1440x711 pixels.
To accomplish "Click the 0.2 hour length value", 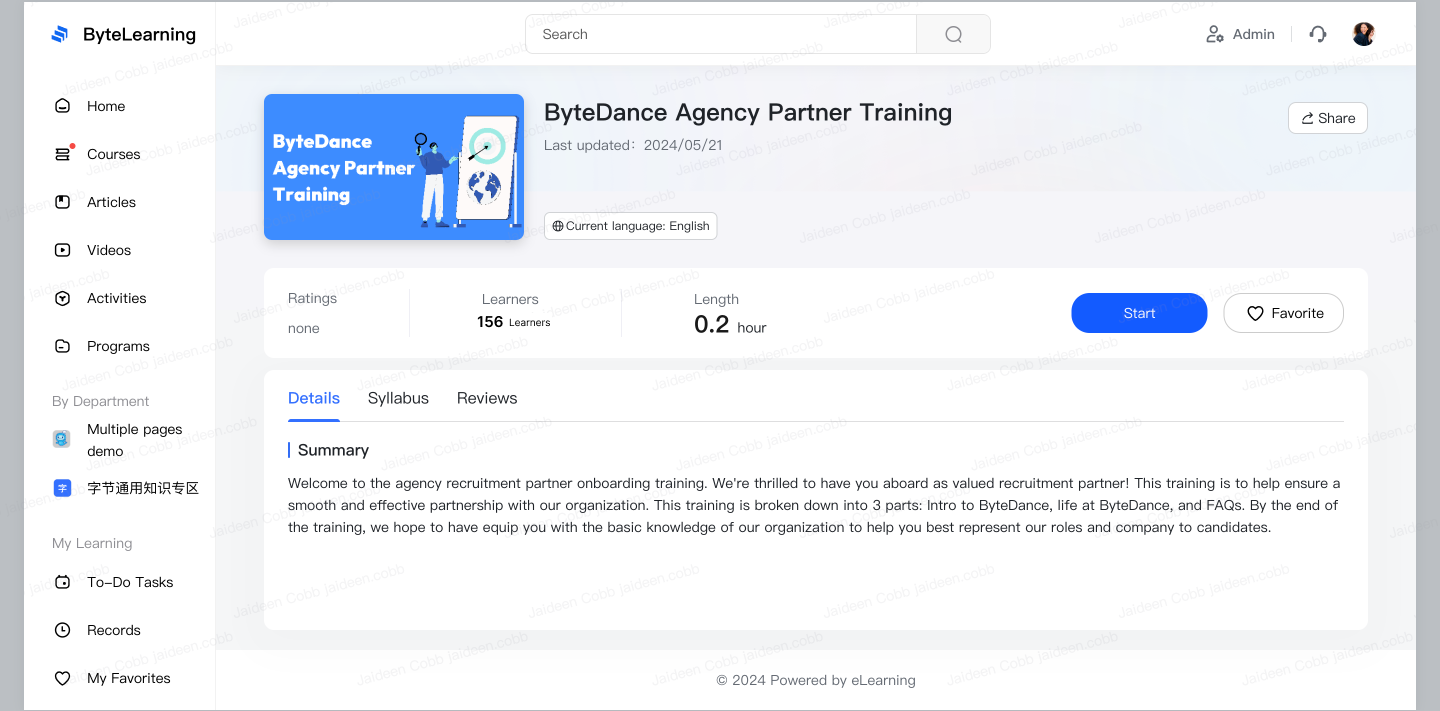I will tap(730, 324).
